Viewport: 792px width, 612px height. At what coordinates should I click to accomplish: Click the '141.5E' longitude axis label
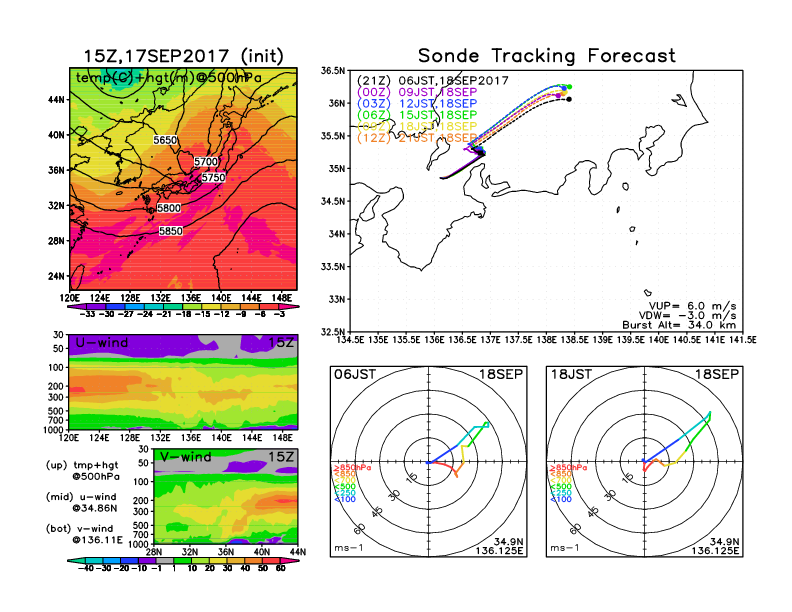click(742, 340)
